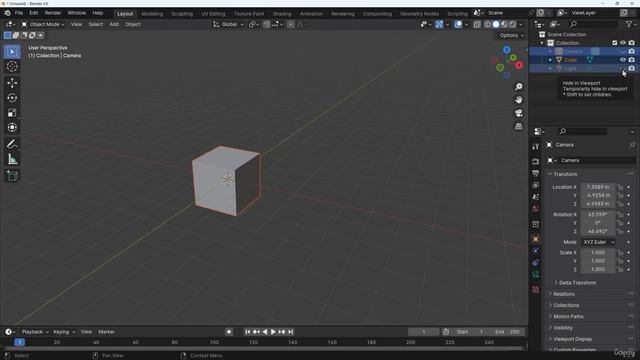Open the XYZ Euler rotation mode dropdown
The height and width of the screenshot is (360, 640).
coord(598,242)
